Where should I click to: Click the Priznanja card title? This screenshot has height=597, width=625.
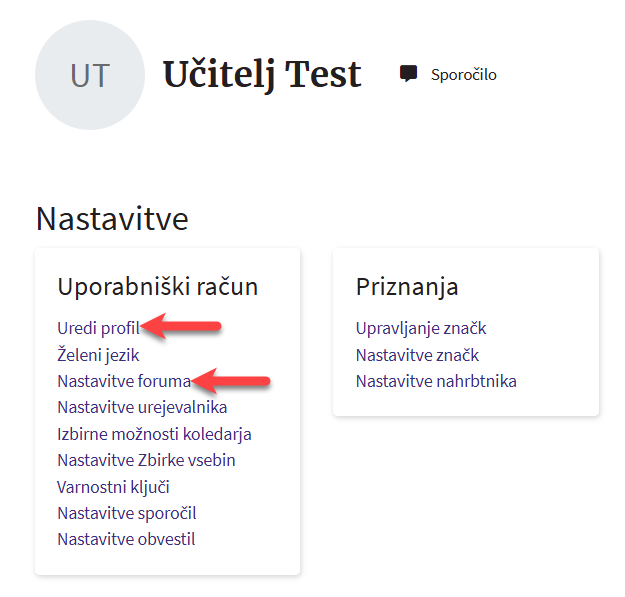tap(407, 287)
